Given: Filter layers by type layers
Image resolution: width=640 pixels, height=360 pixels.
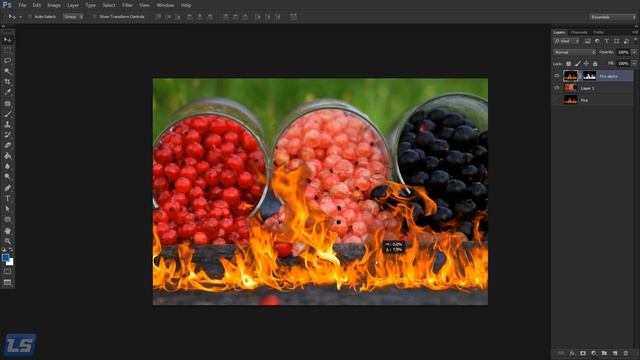Looking at the screenshot, I should 607,41.
